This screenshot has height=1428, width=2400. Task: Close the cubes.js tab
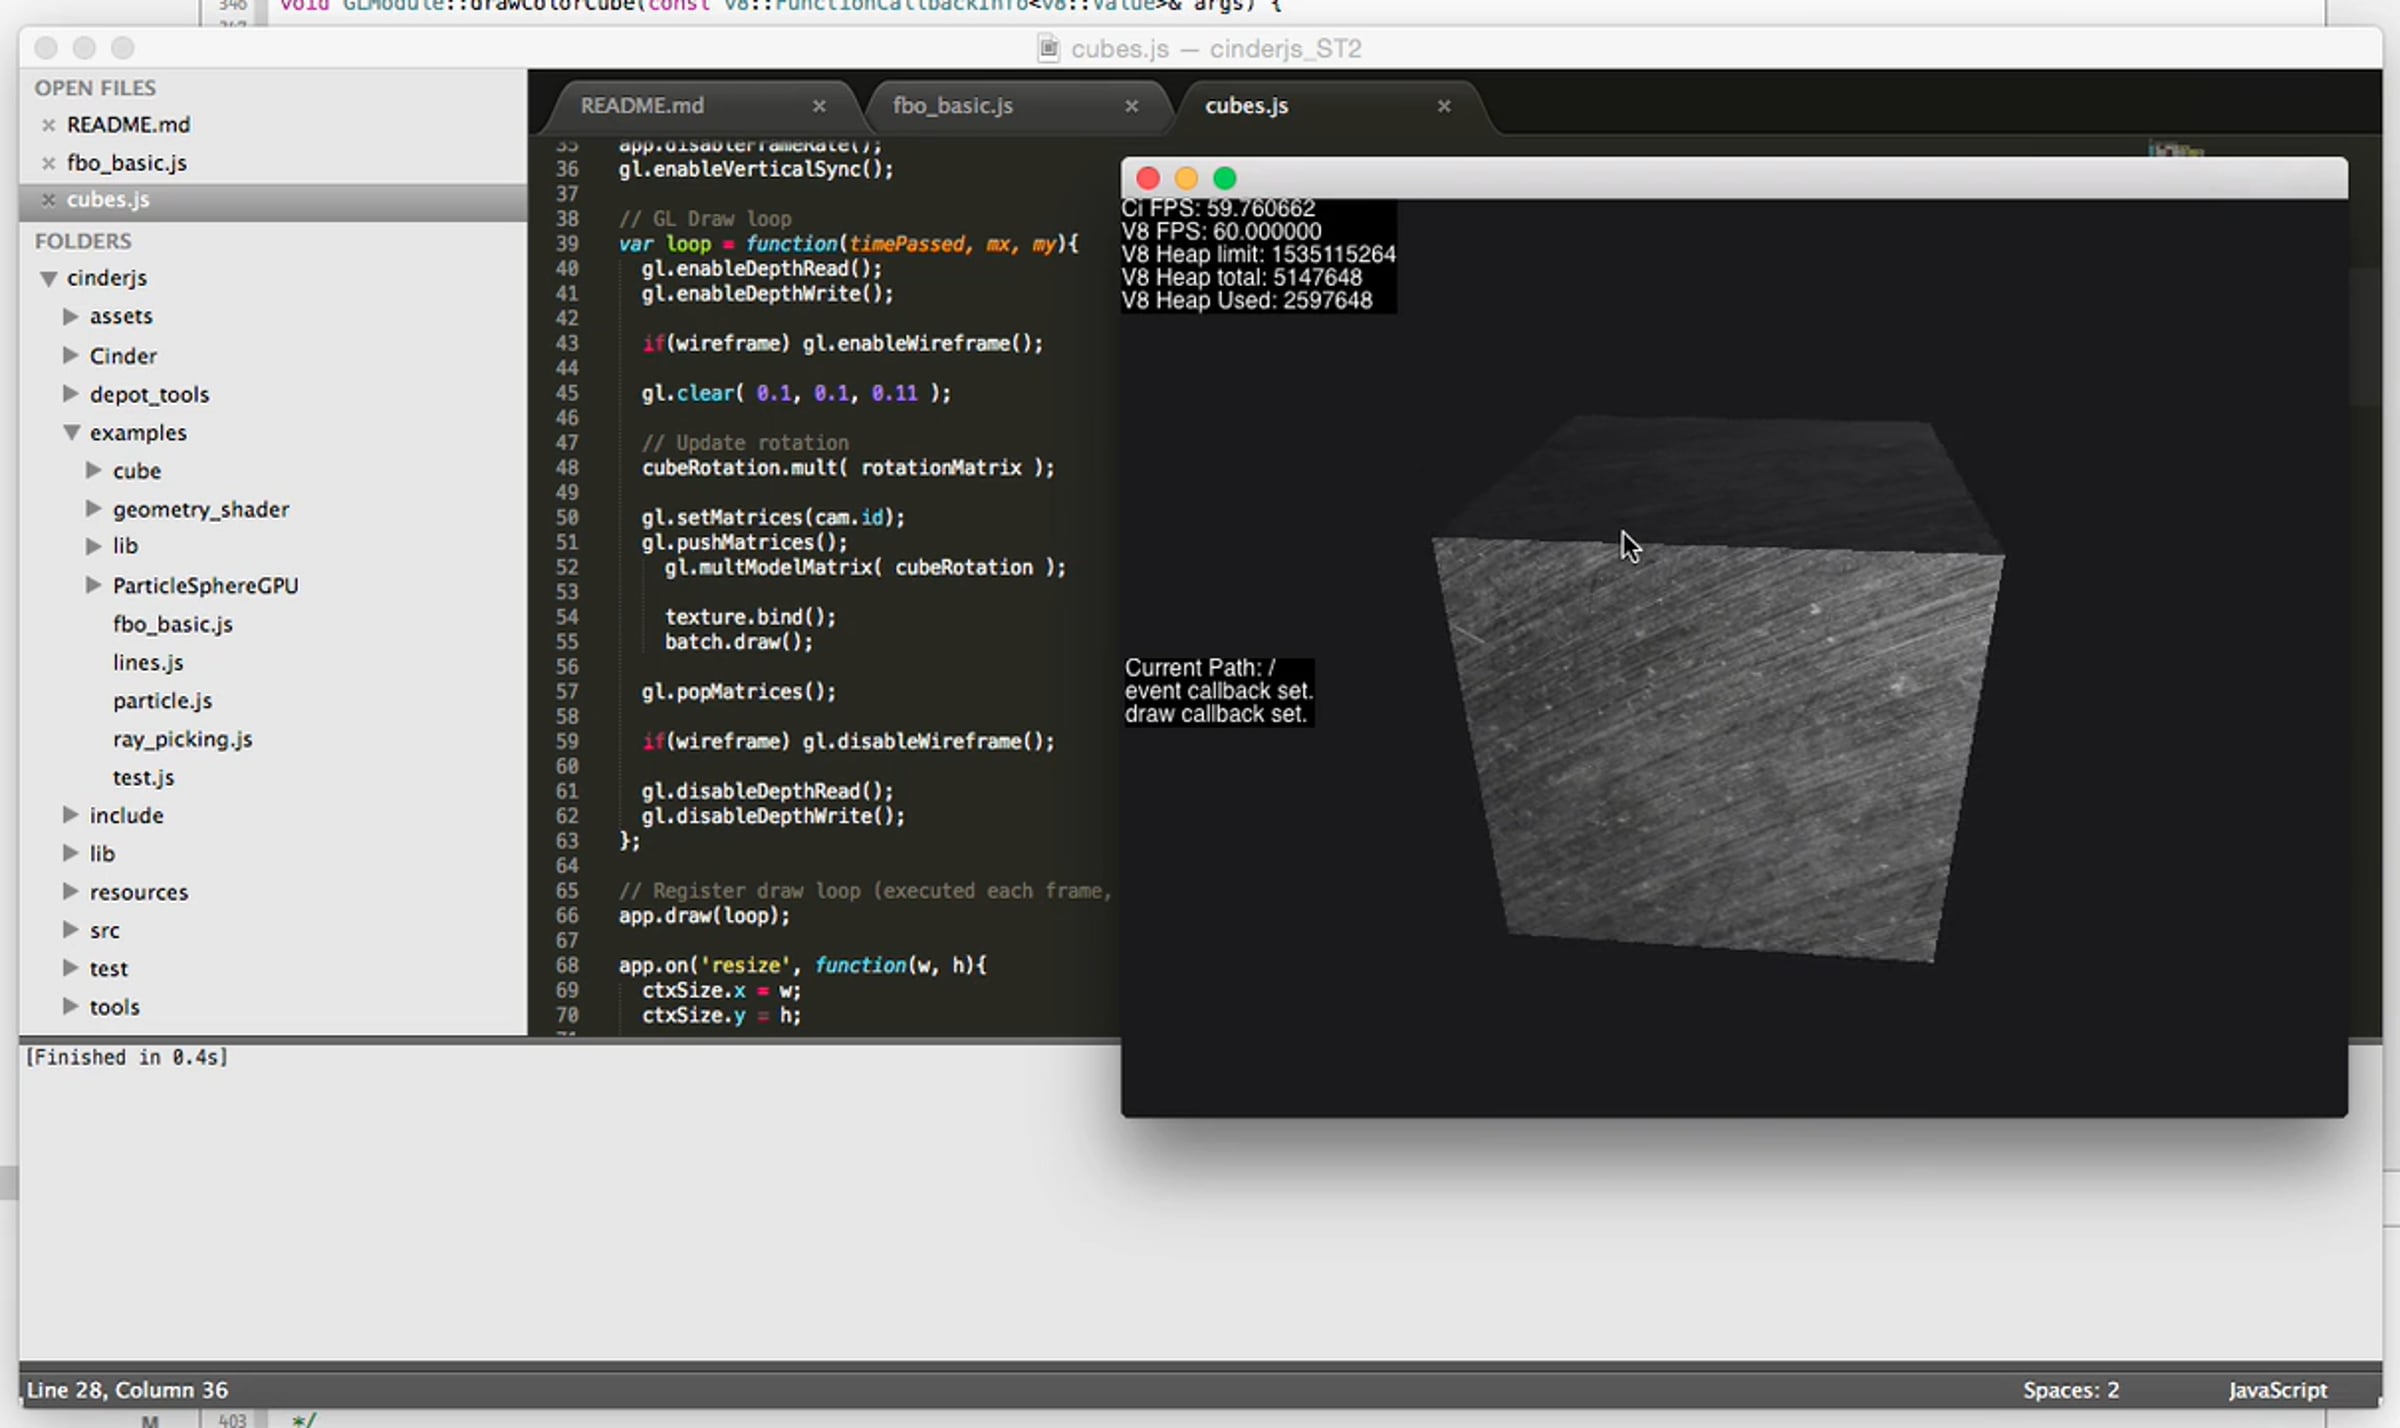(1443, 106)
